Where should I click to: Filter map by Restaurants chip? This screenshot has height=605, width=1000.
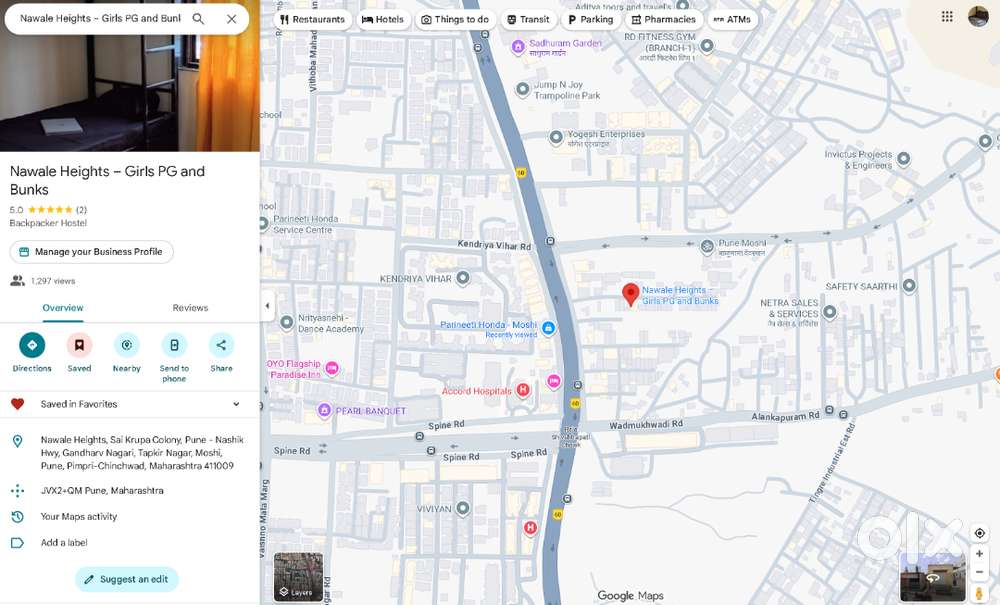click(x=313, y=19)
